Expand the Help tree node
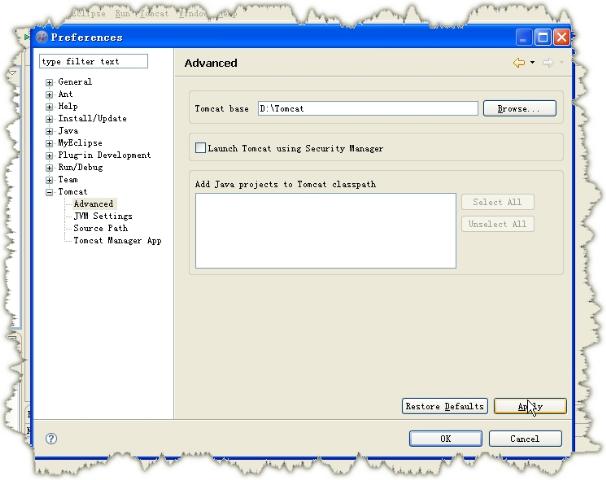The height and width of the screenshot is (480, 606). (49, 107)
